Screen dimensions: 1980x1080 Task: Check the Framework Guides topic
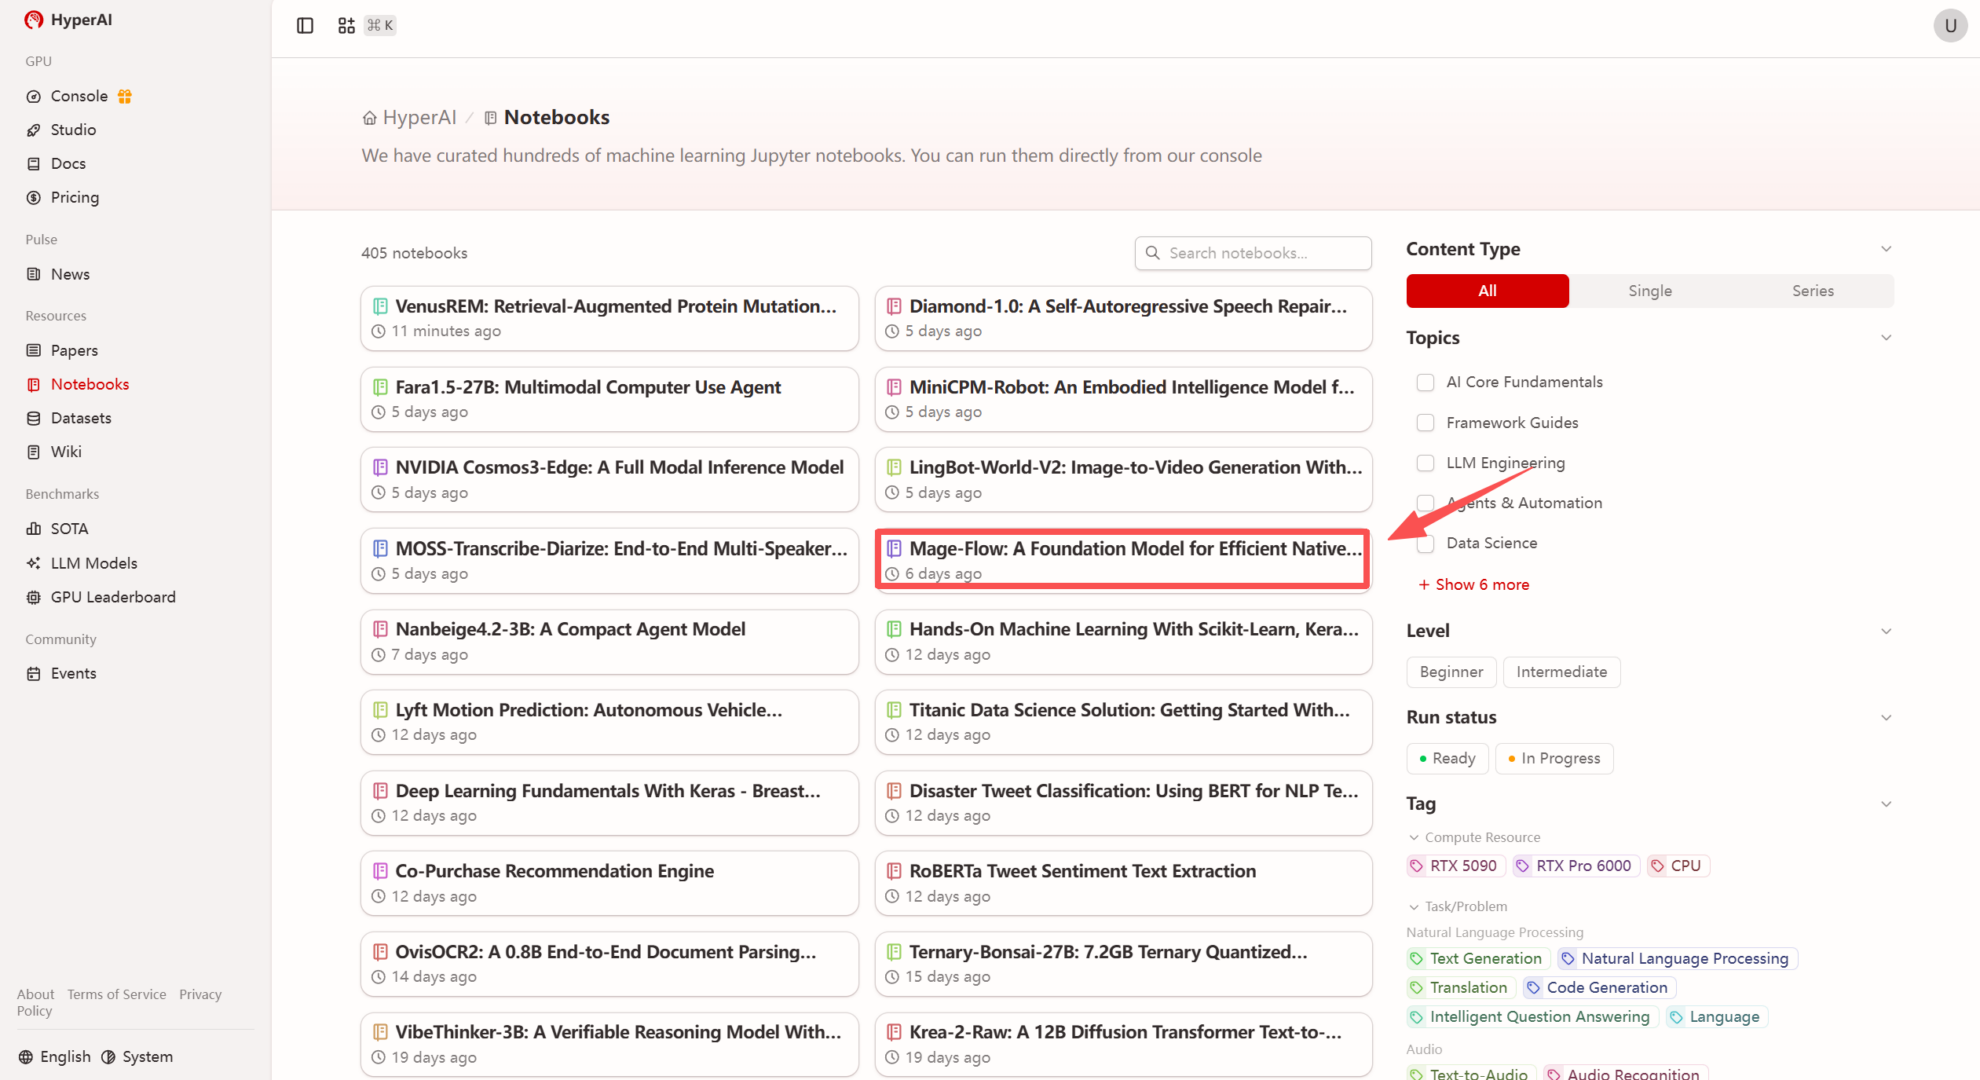pos(1425,423)
